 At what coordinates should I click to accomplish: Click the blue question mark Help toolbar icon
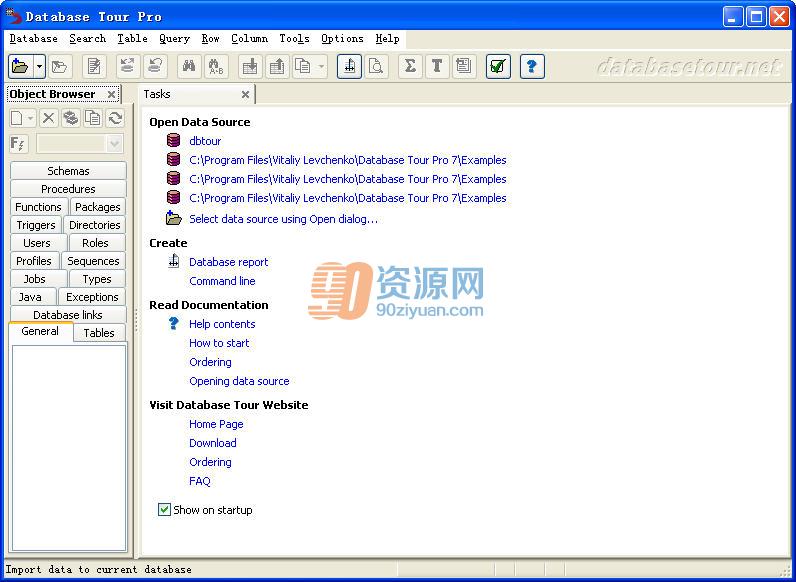point(532,66)
